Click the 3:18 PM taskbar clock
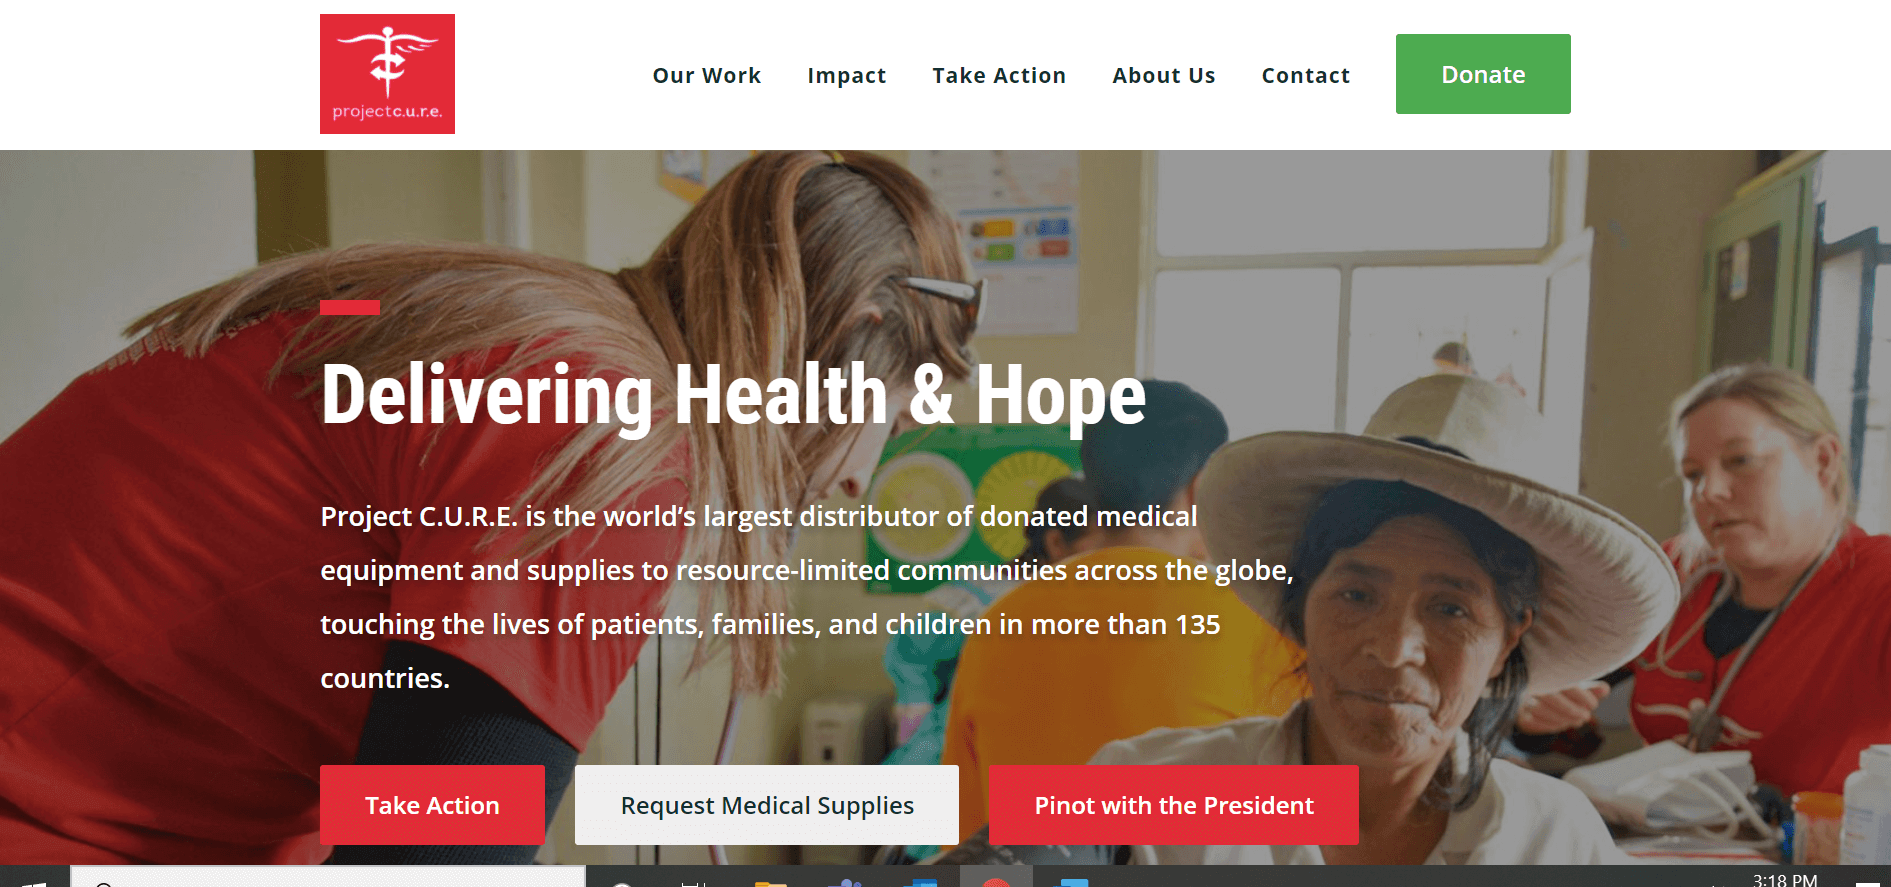Screen dimensions: 1891x887 pos(1785,879)
